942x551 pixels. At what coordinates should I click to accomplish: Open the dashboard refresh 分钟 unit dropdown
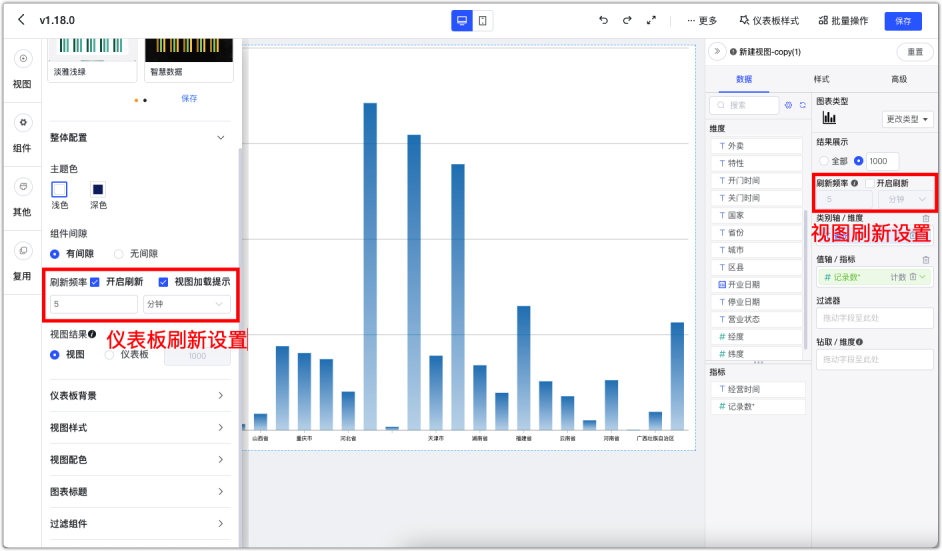point(186,304)
